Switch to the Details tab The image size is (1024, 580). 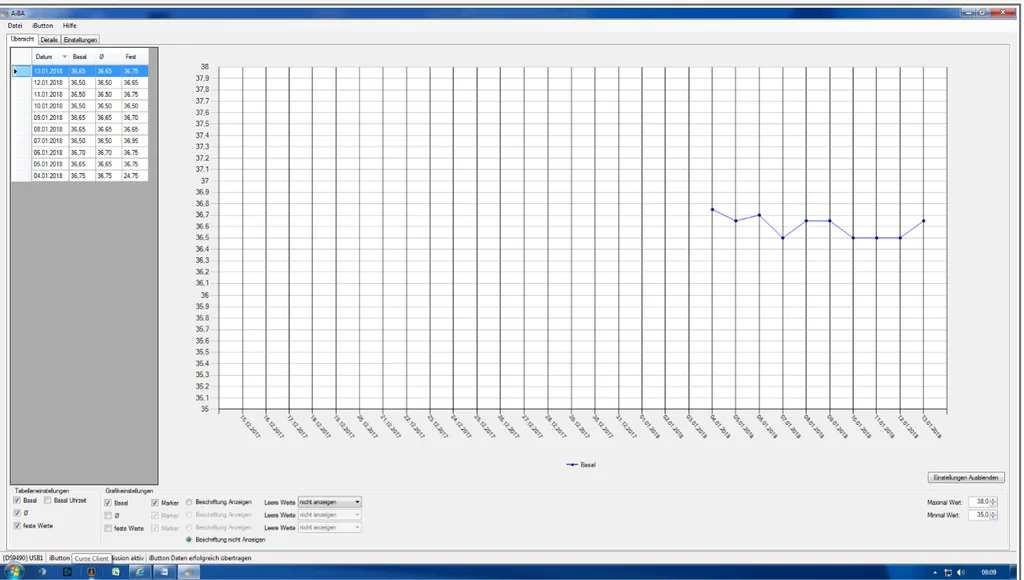pos(49,40)
